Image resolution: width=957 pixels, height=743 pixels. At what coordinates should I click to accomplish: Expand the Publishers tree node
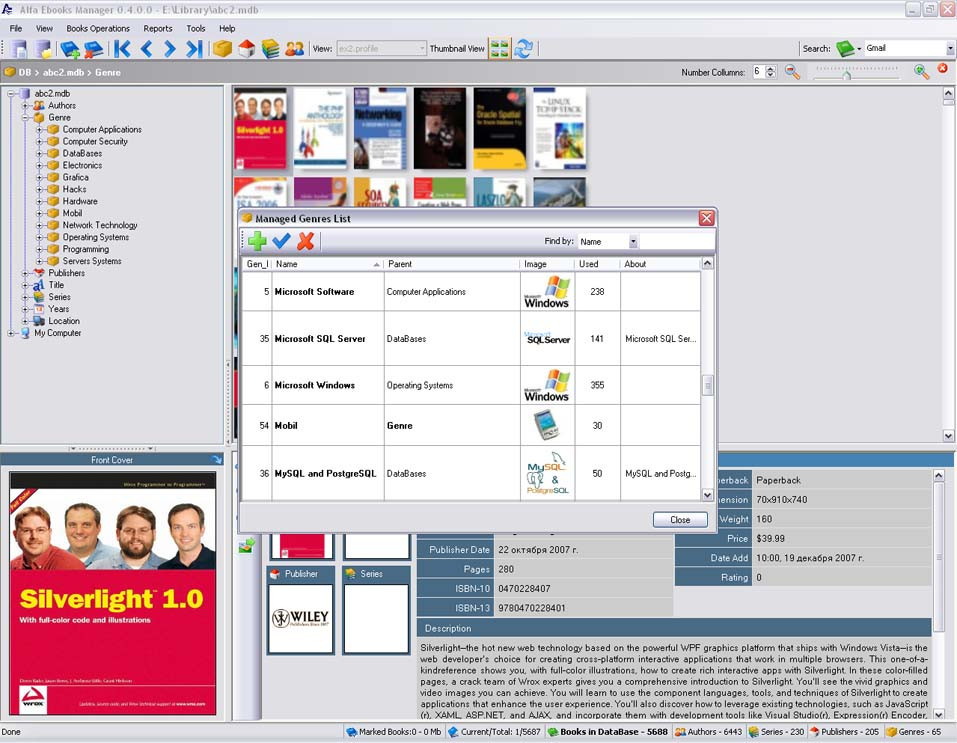25,273
